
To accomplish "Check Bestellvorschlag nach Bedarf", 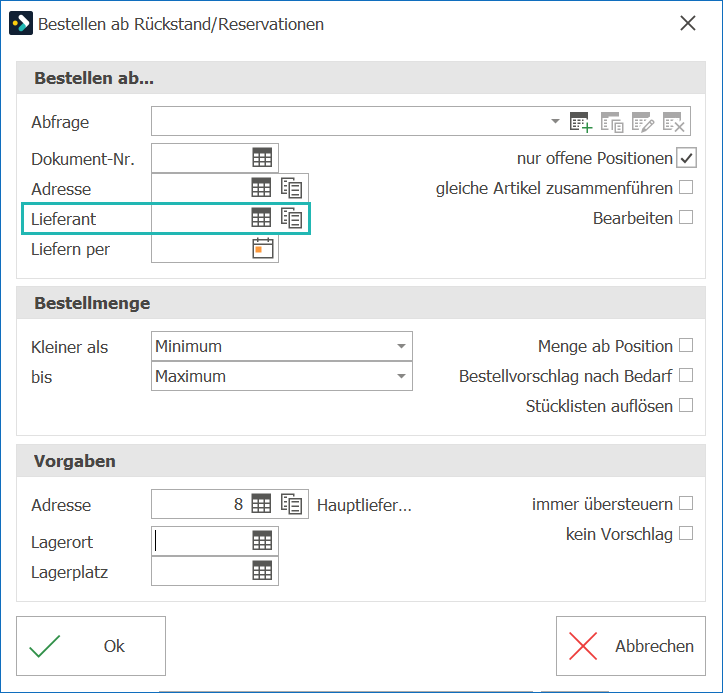I will pyautogui.click(x=686, y=375).
